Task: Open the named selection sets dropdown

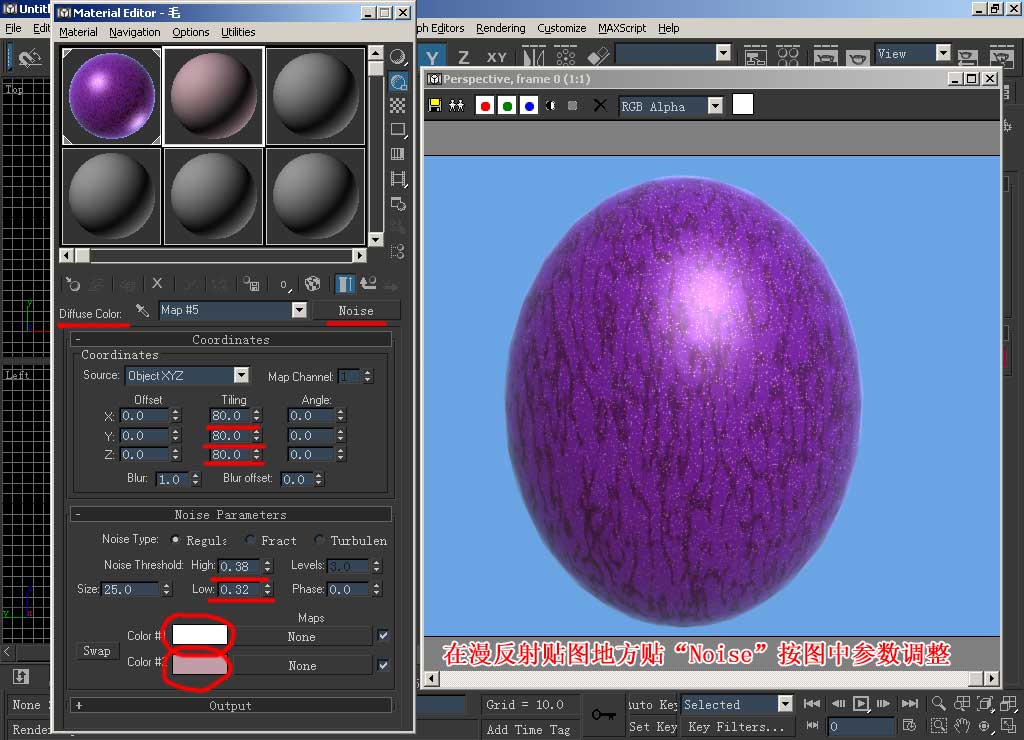Action: pyautogui.click(x=723, y=53)
